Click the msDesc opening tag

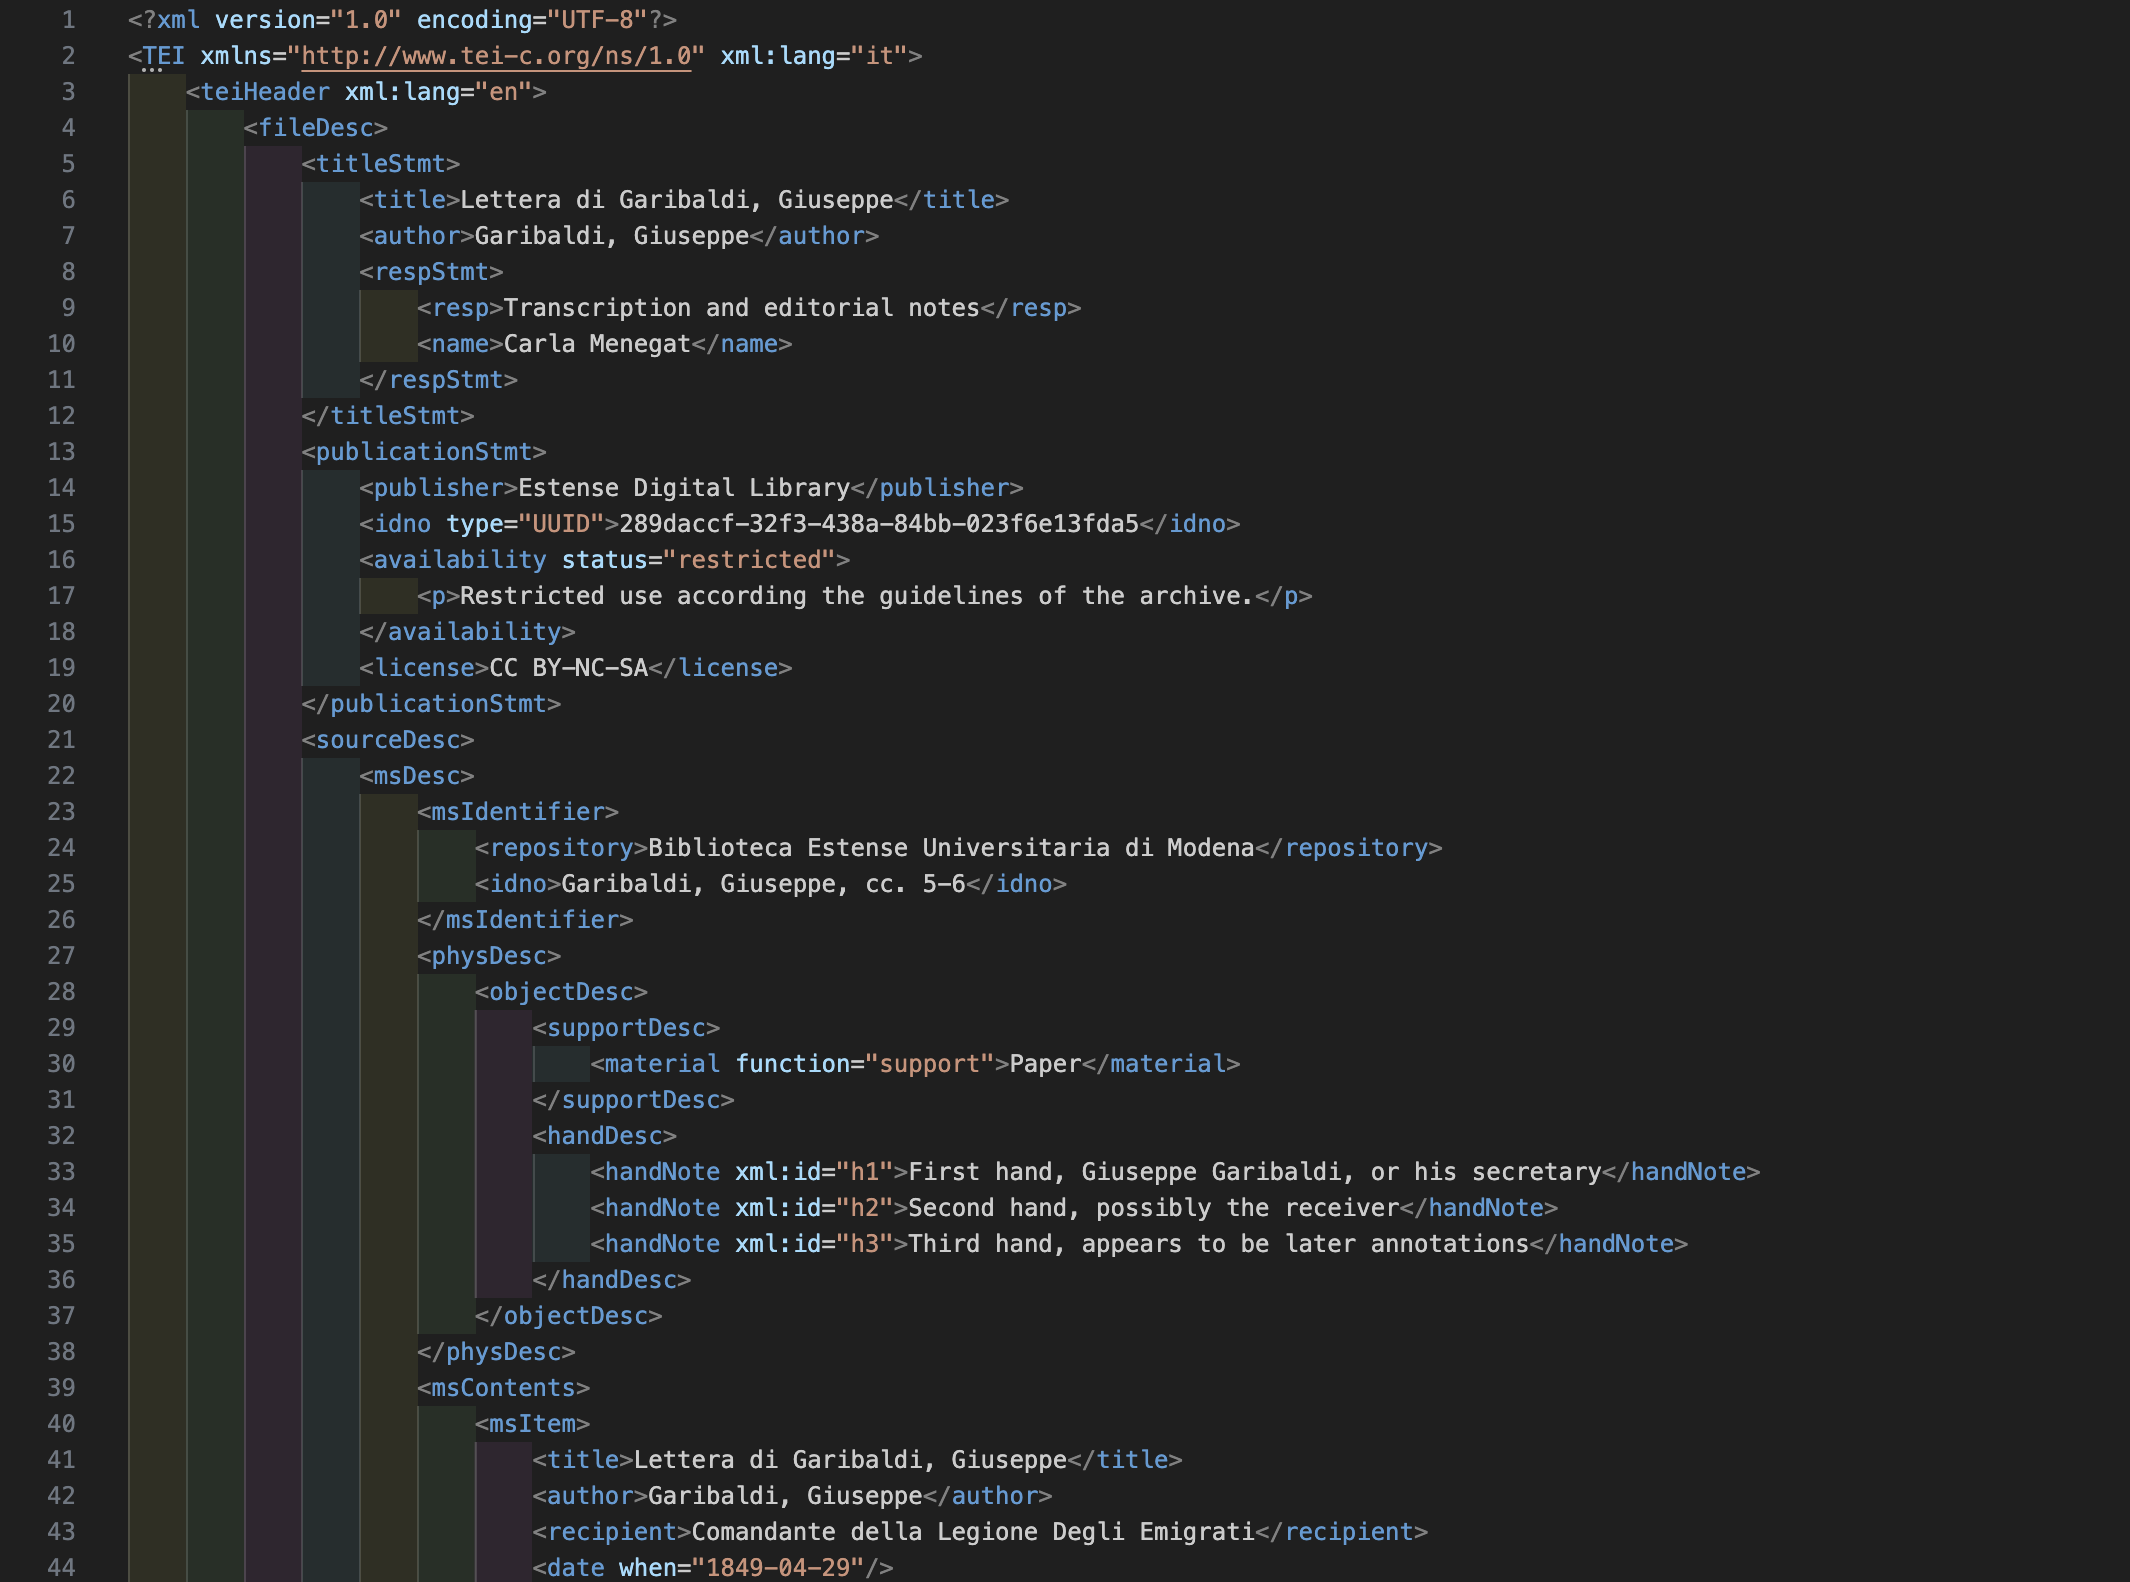[x=417, y=775]
